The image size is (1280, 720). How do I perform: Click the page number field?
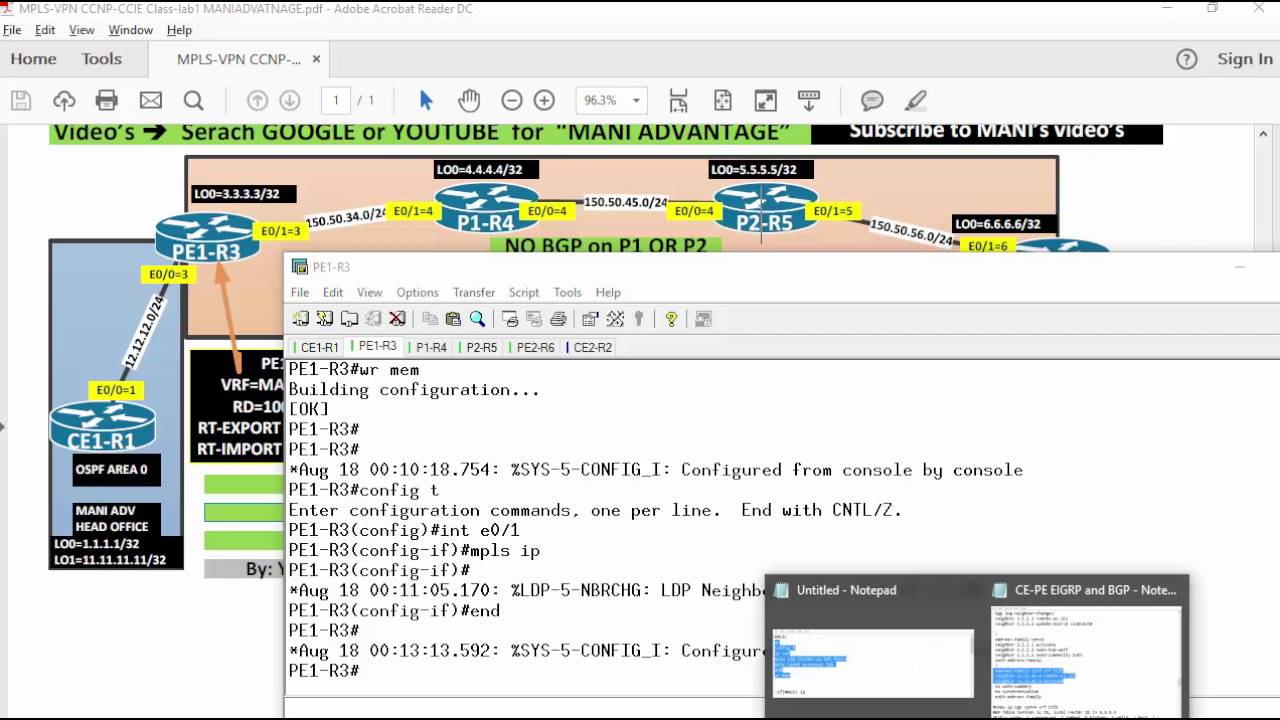click(336, 100)
